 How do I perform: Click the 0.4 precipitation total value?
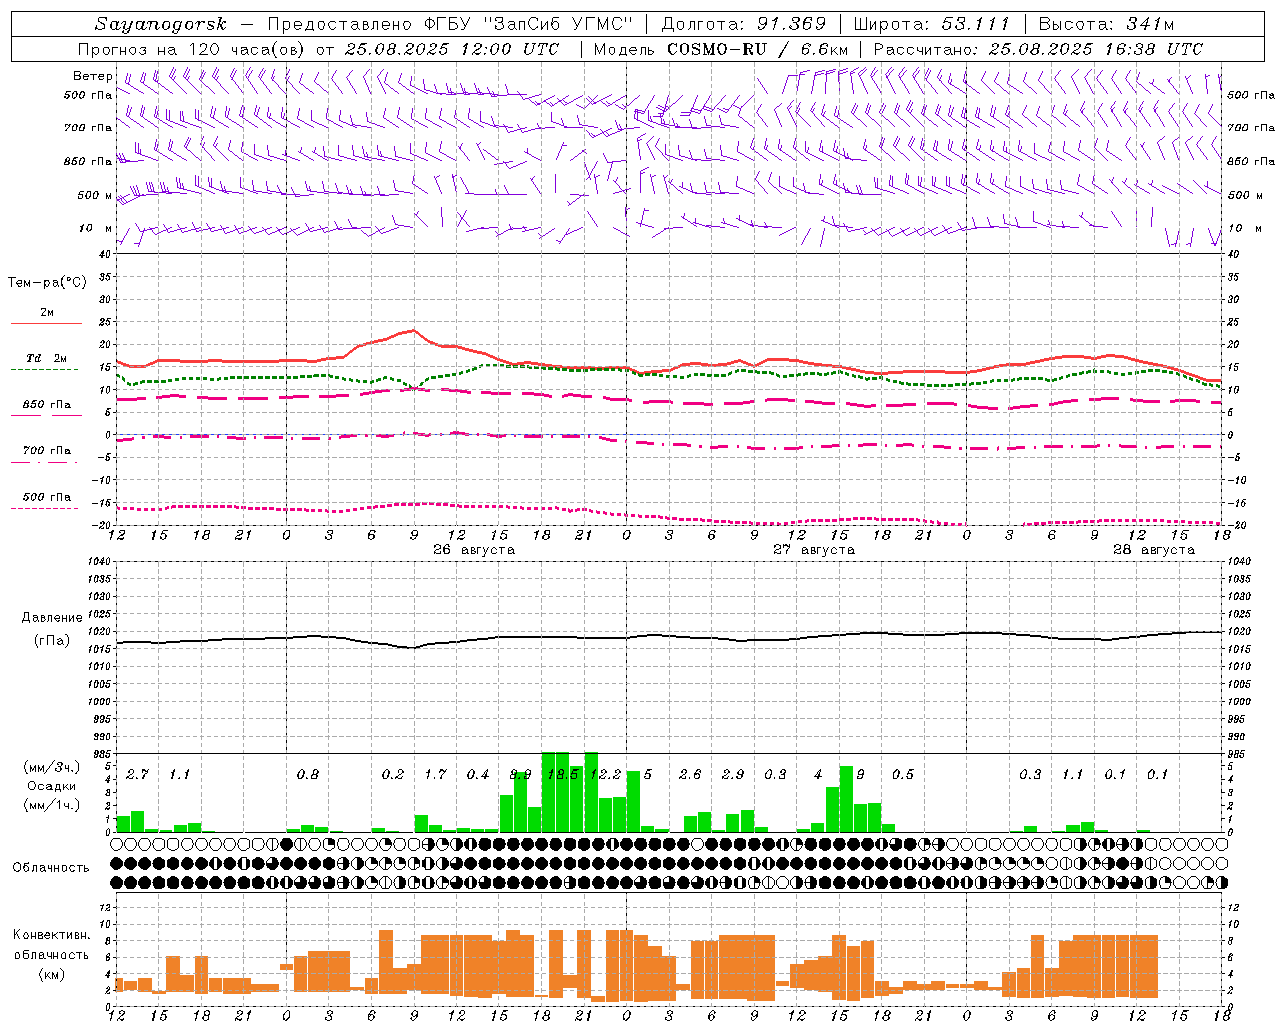coord(477,775)
